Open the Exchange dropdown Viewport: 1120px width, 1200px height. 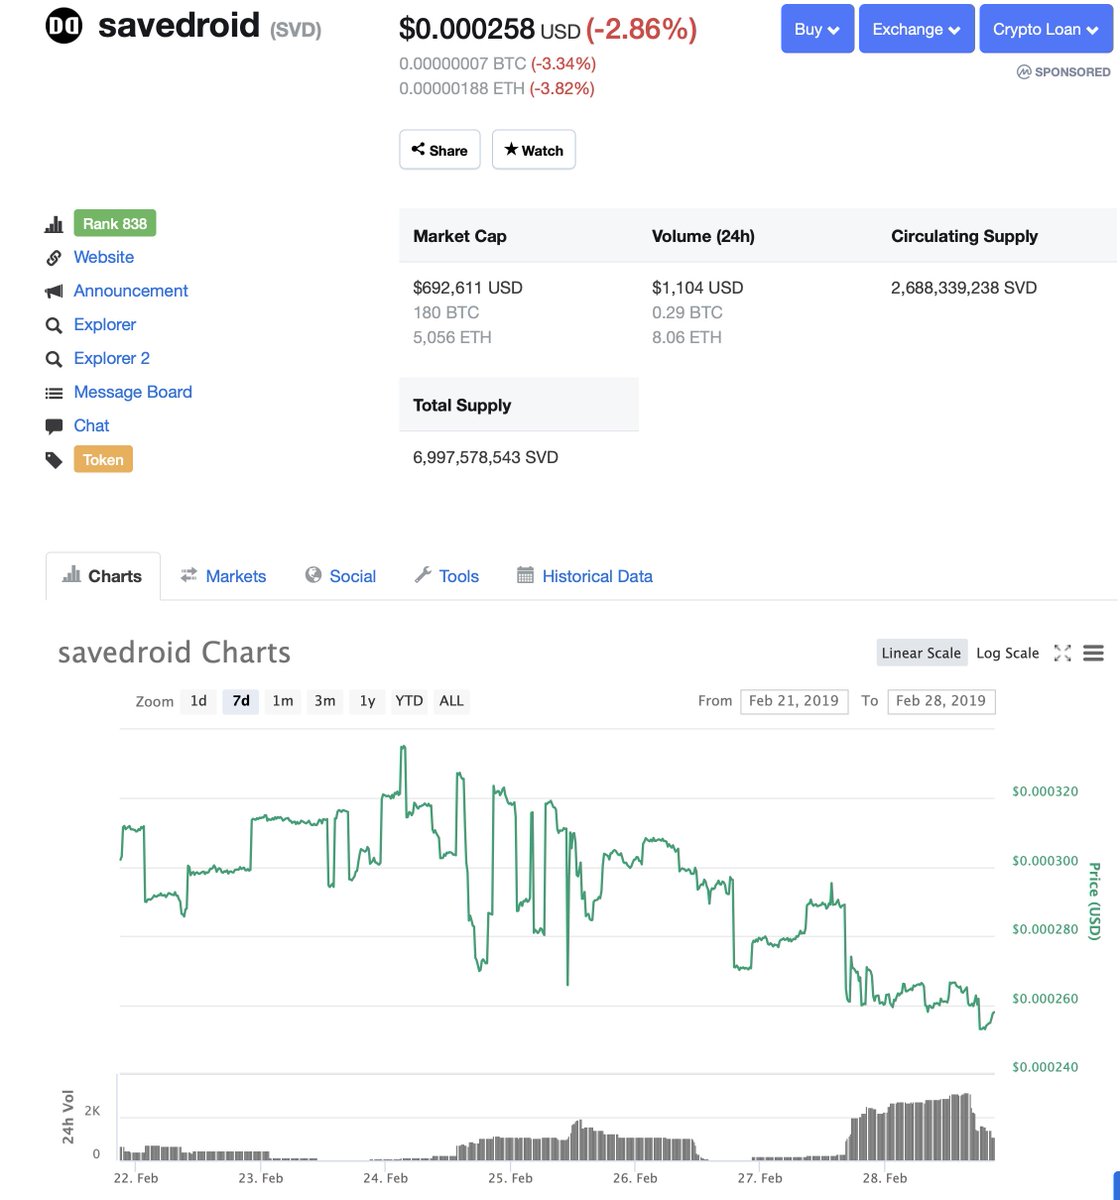click(x=917, y=29)
